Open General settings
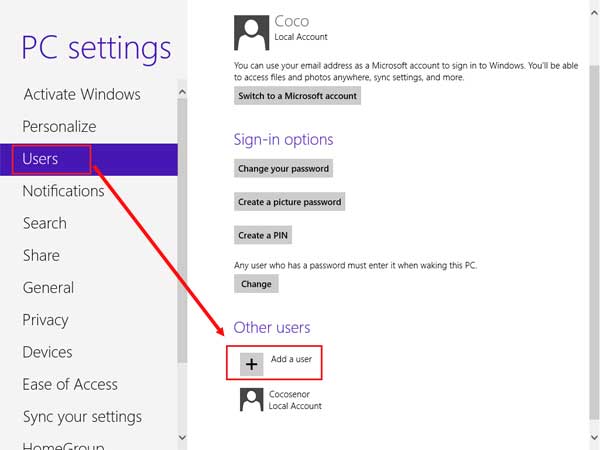Image resolution: width=600 pixels, height=450 pixels. point(48,287)
